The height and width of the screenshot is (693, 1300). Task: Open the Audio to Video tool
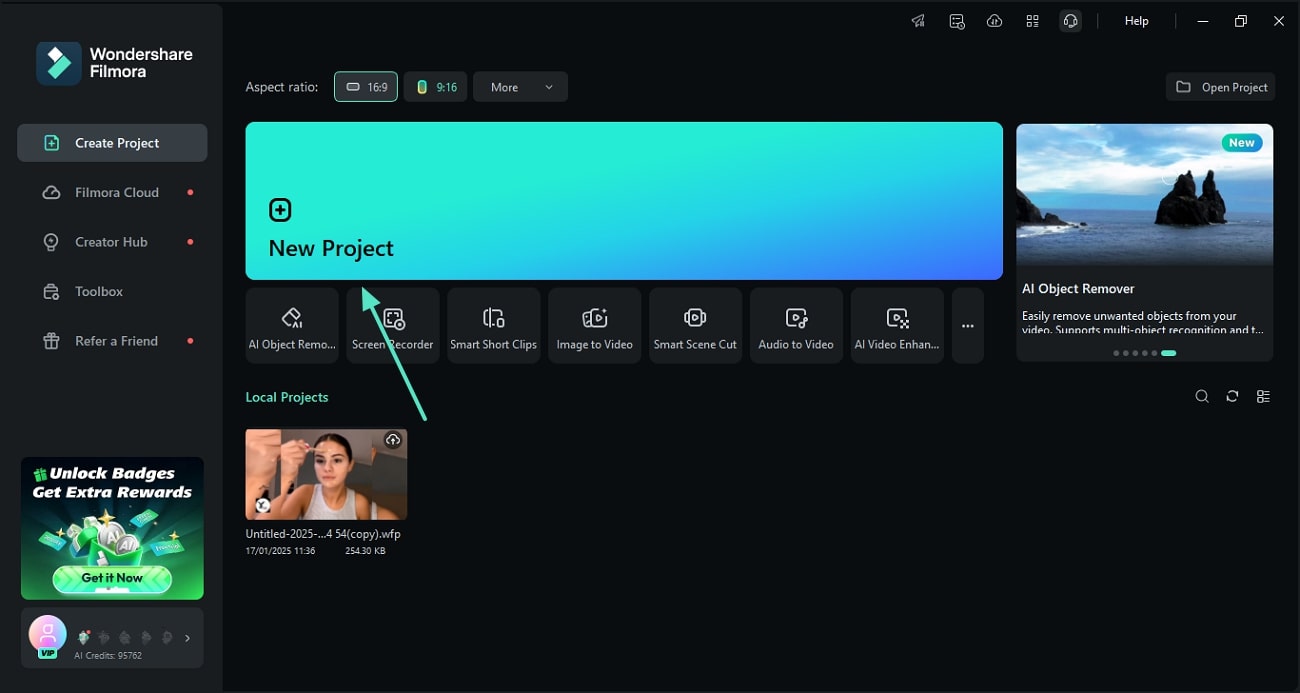pos(796,325)
